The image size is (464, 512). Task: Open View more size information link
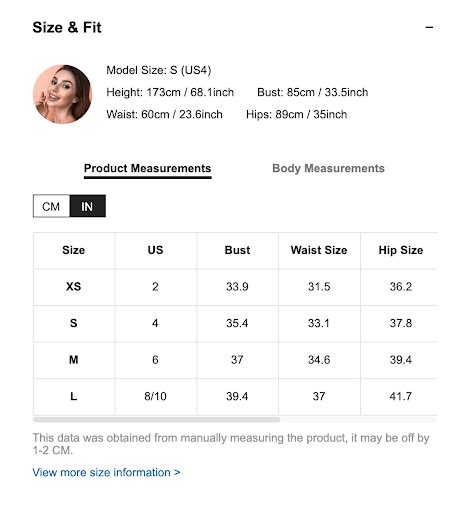(x=106, y=472)
